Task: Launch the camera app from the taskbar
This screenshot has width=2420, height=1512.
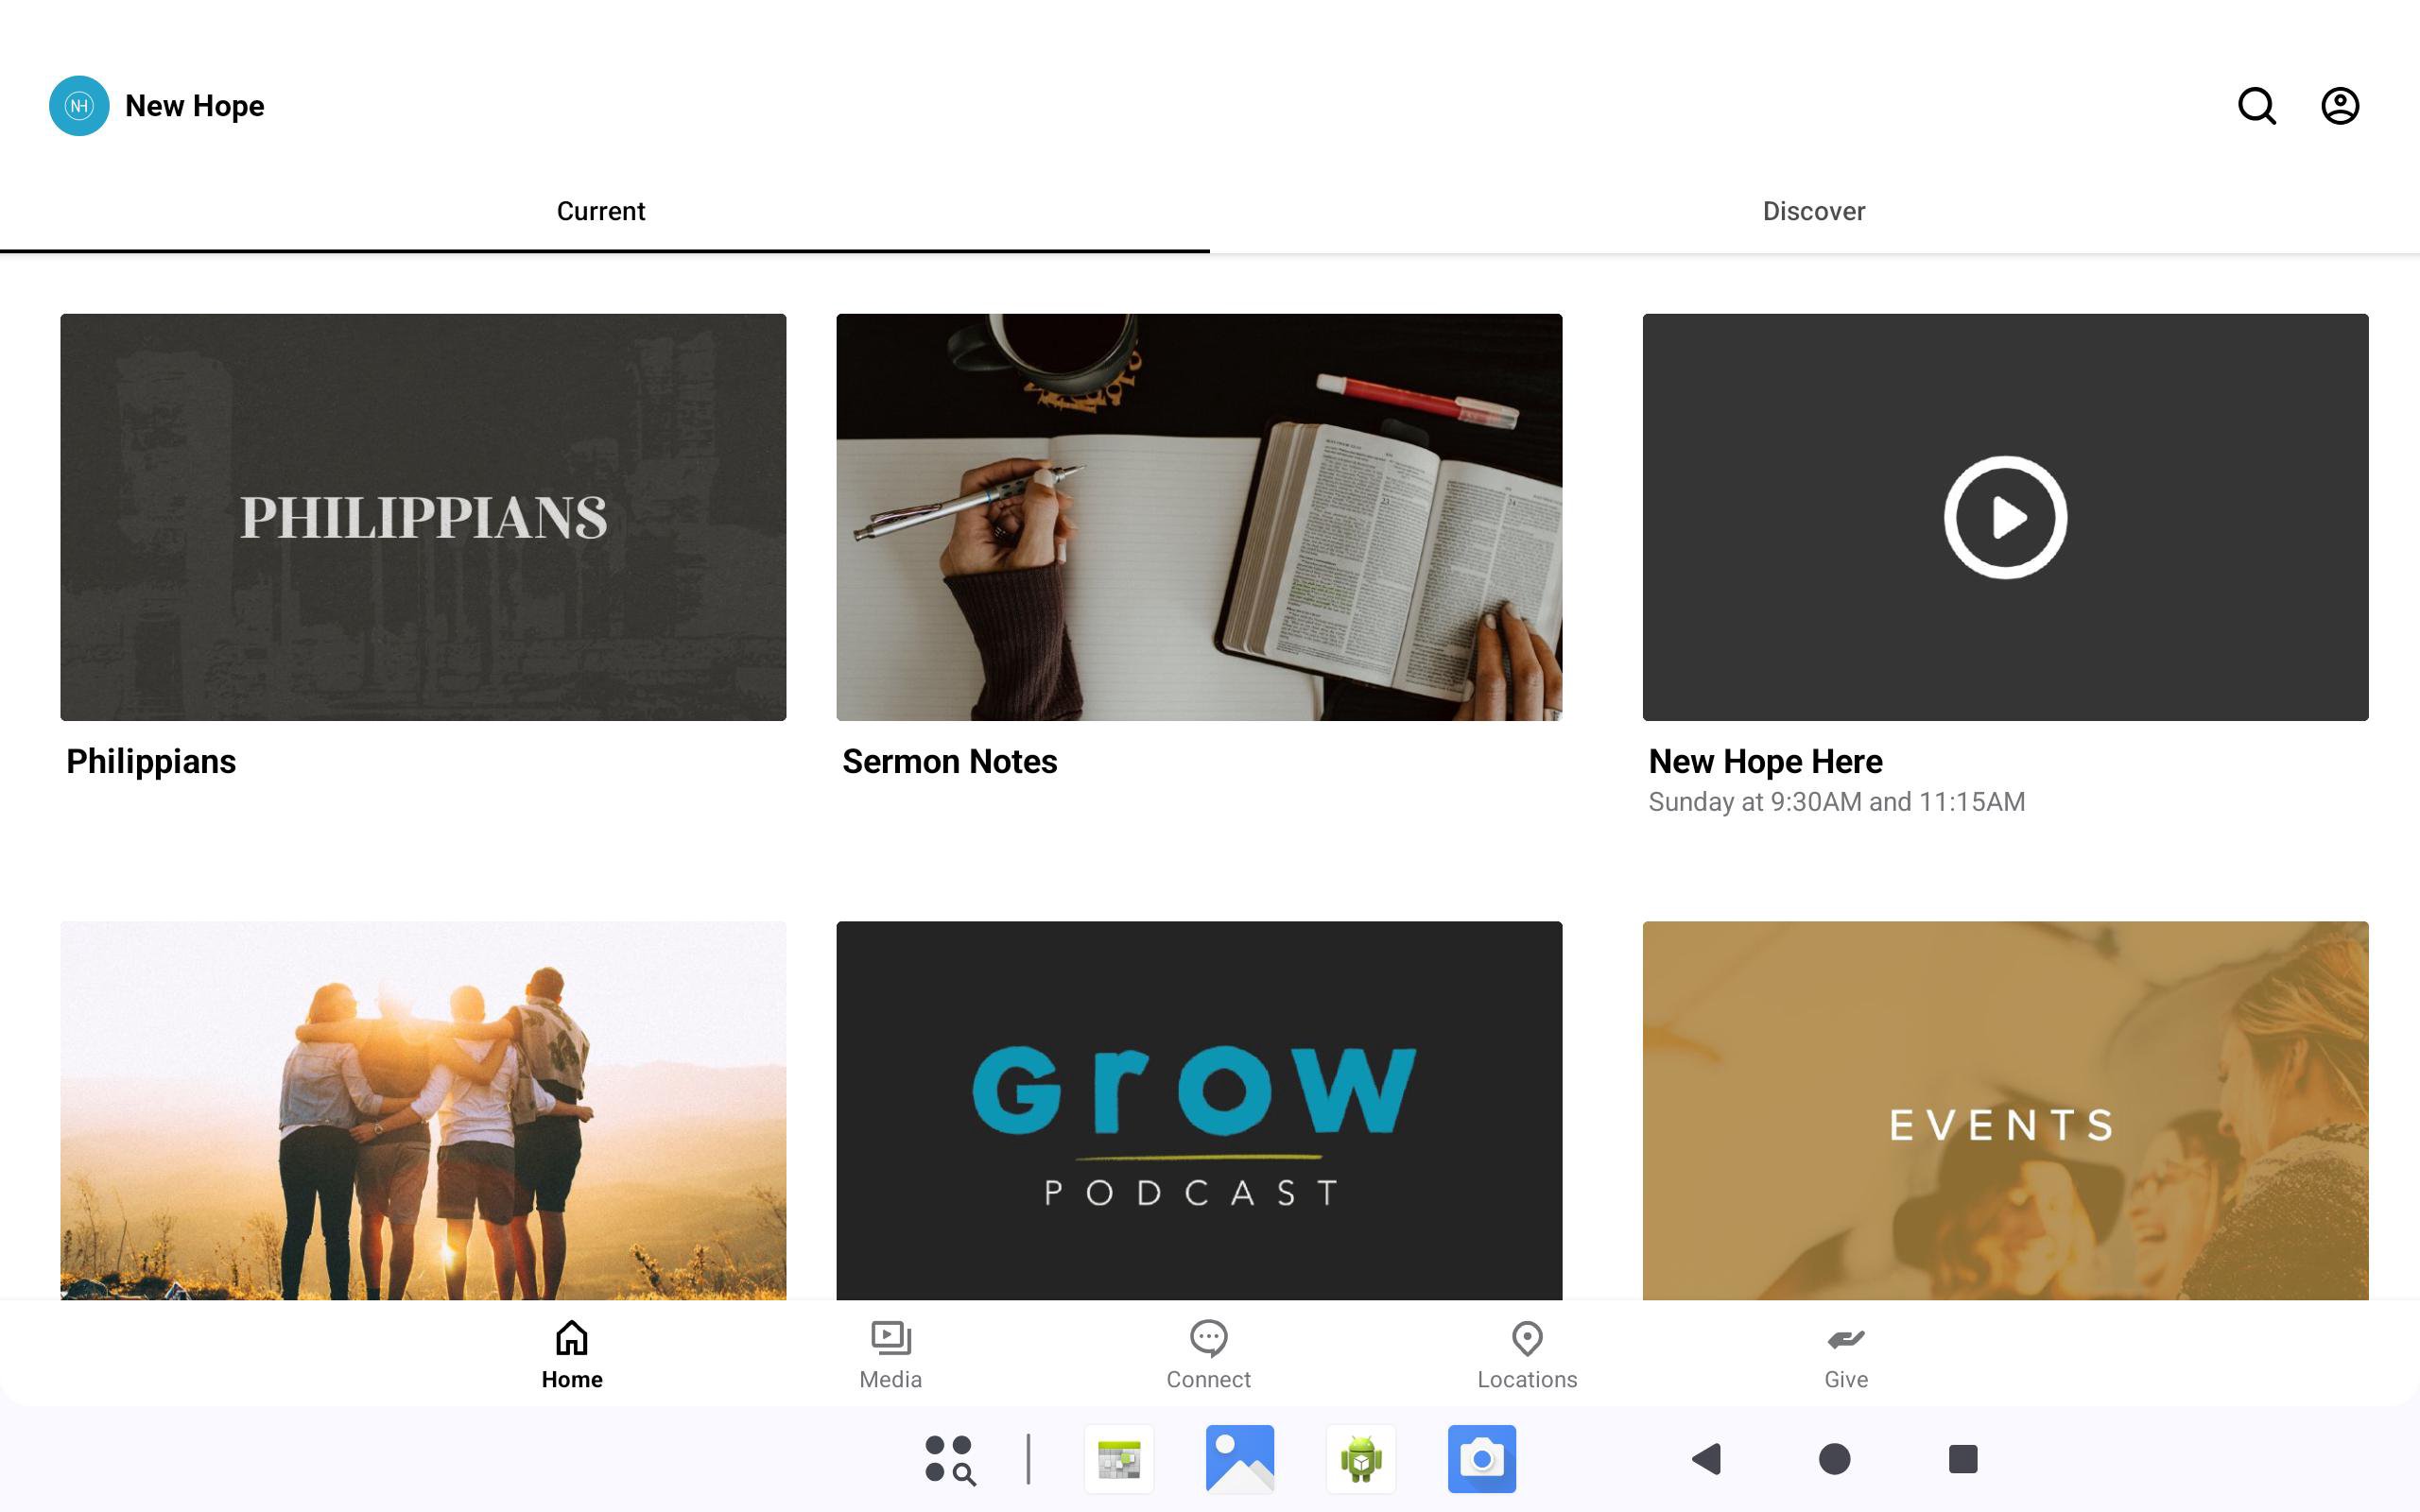Action: [1481, 1458]
